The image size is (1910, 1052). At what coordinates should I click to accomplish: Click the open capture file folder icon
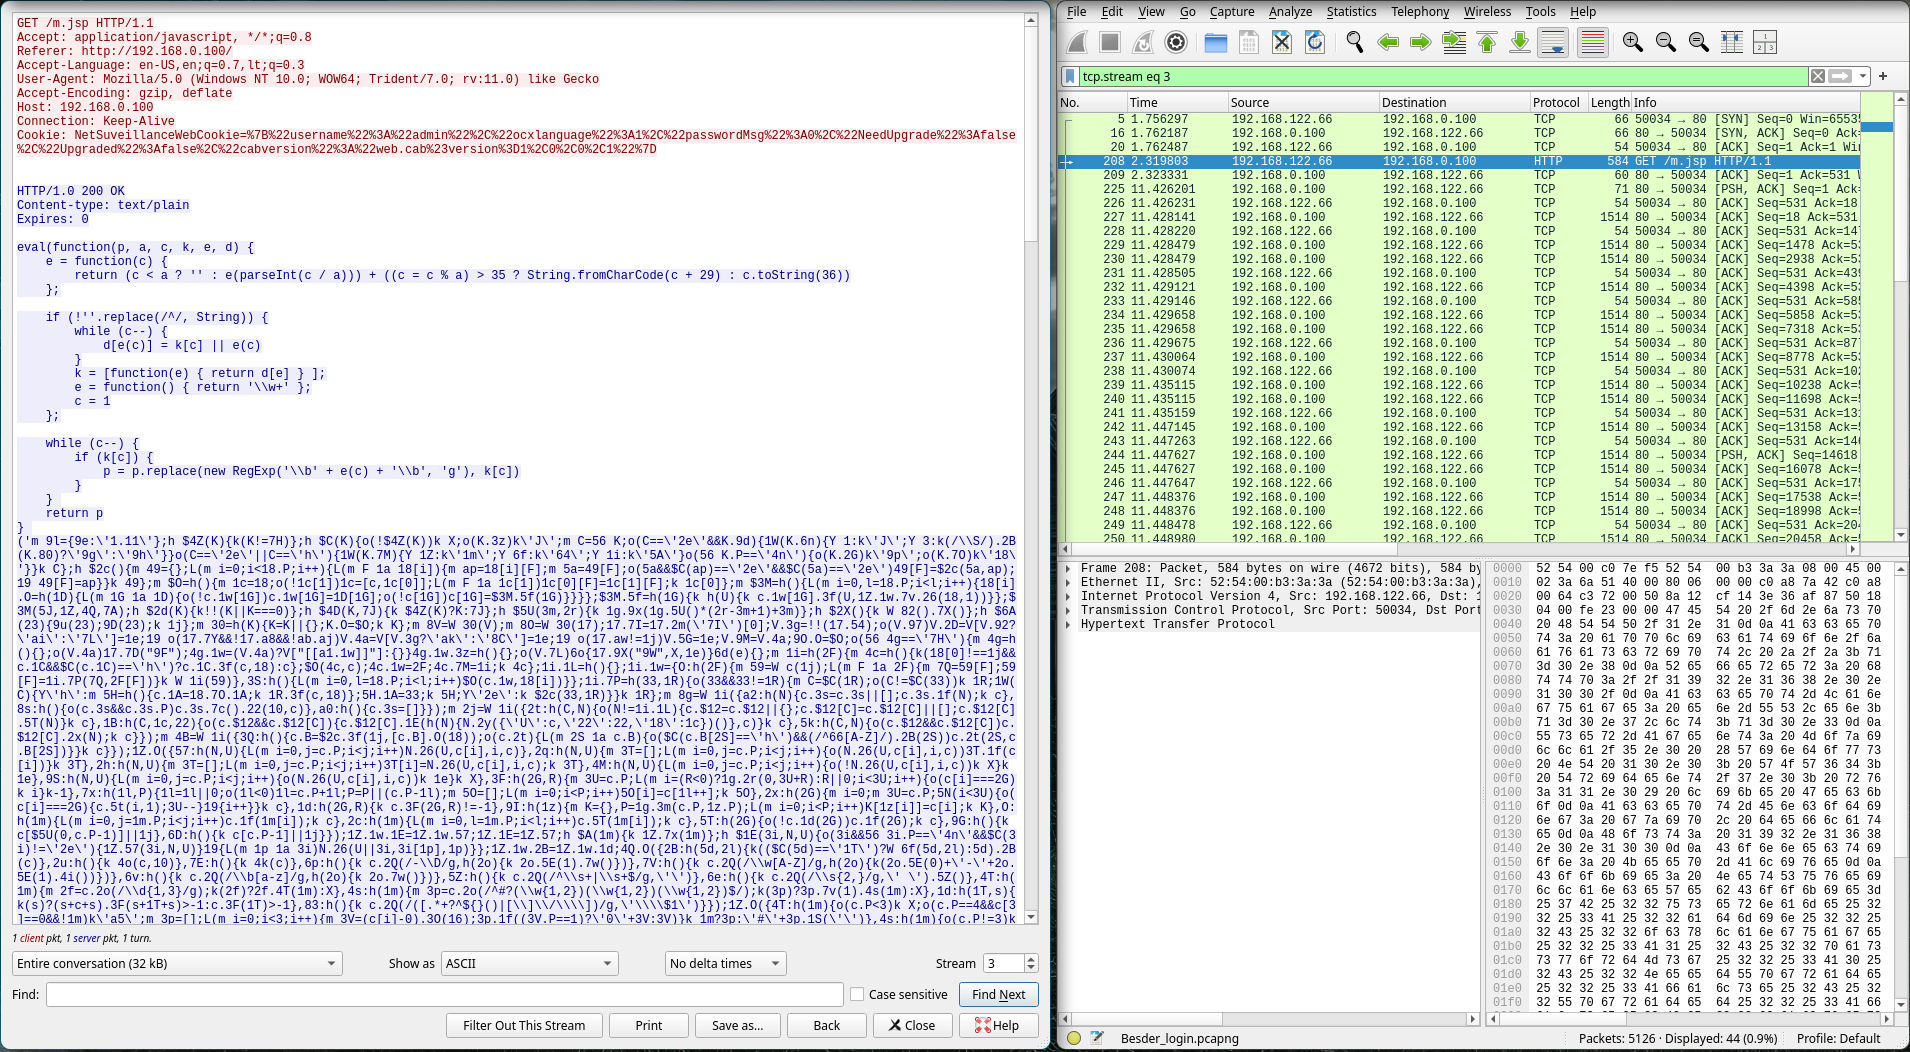pos(1216,42)
